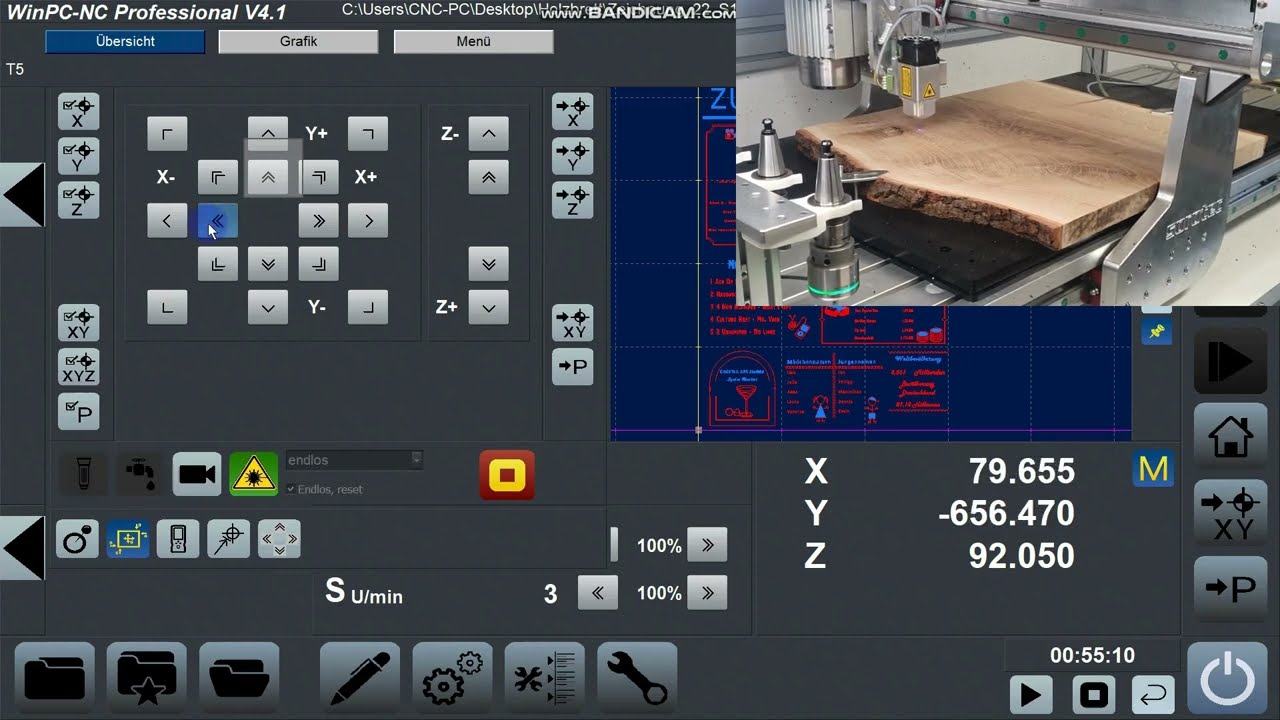
Task: Jog slow Y- single chevron down
Action: (268, 307)
